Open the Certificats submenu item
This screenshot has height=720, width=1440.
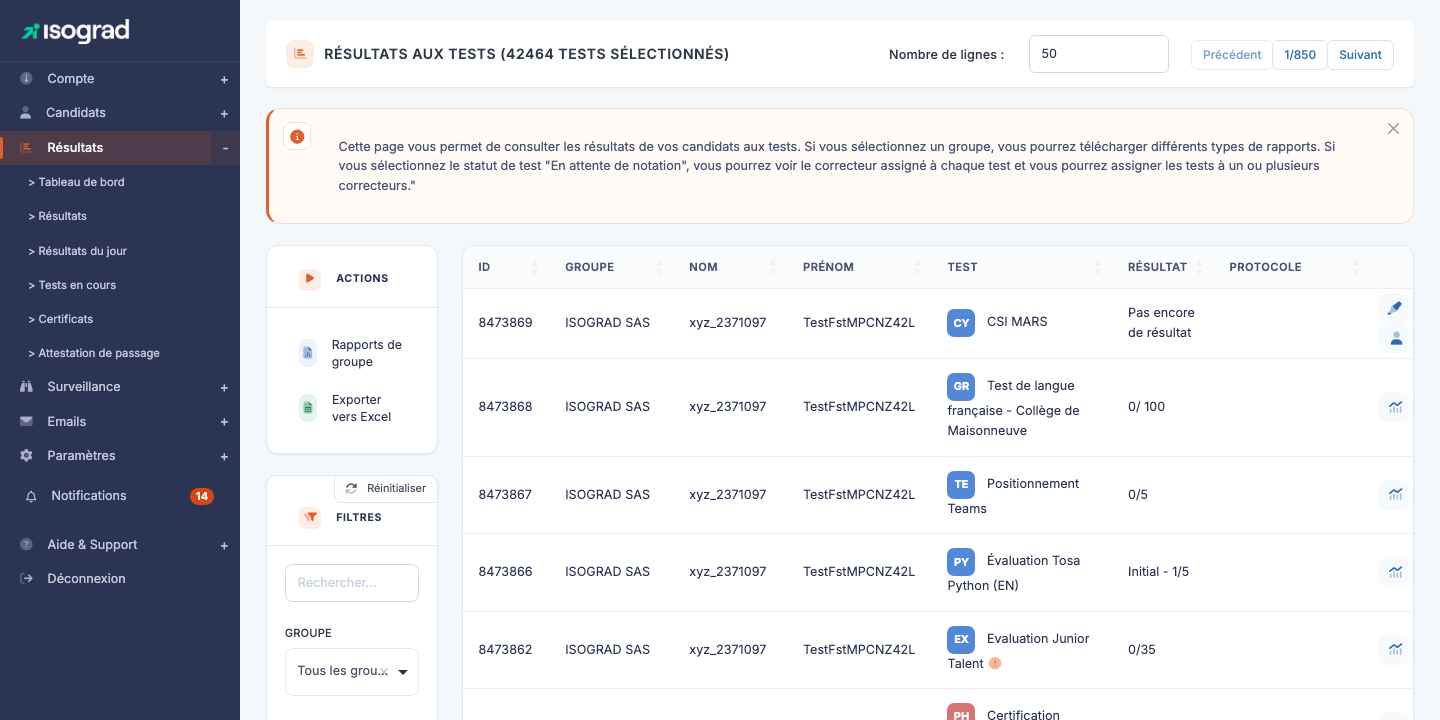pyautogui.click(x=61, y=319)
